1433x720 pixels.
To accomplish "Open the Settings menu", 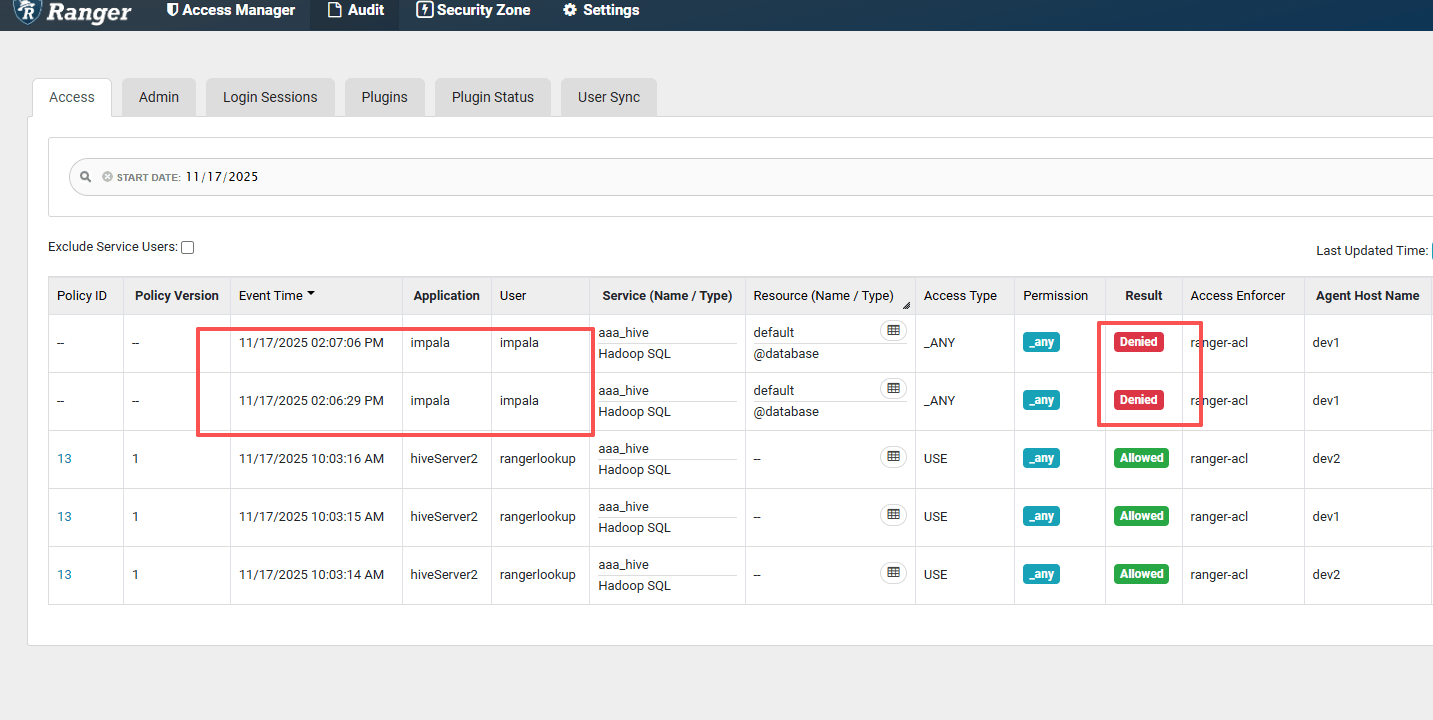I will pyautogui.click(x=601, y=10).
